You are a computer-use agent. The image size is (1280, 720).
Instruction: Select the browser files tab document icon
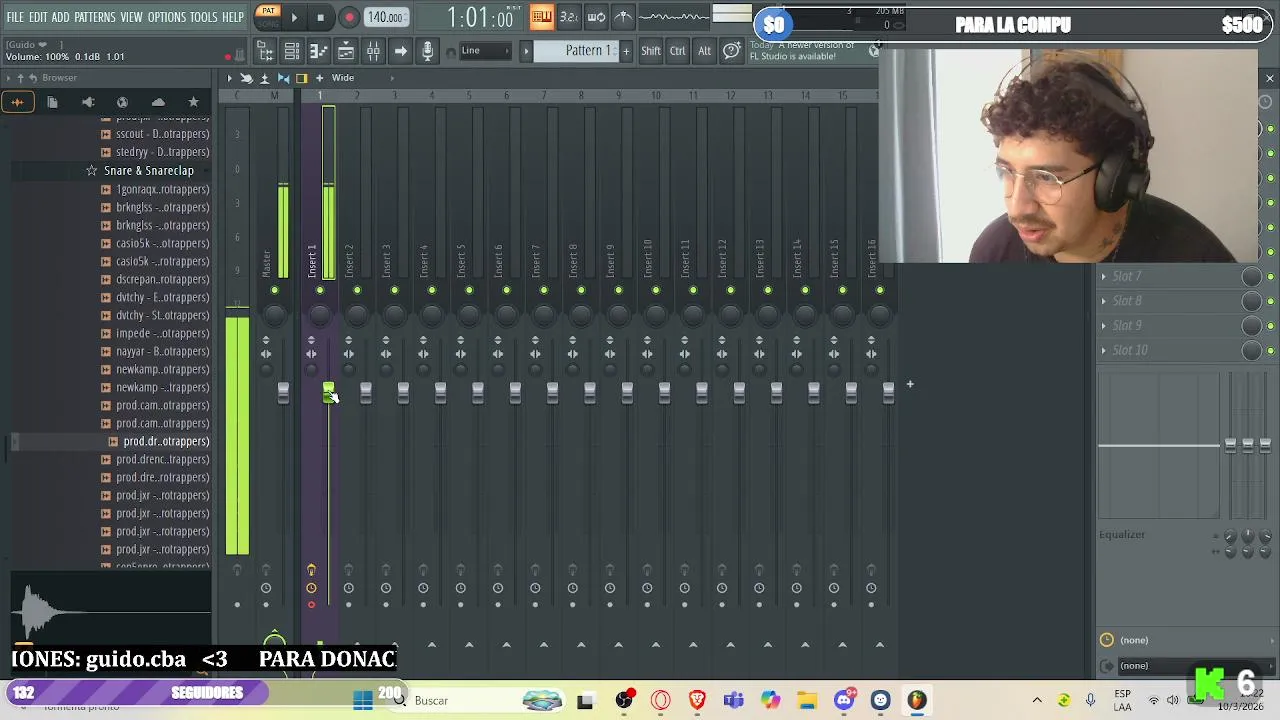(x=52, y=102)
